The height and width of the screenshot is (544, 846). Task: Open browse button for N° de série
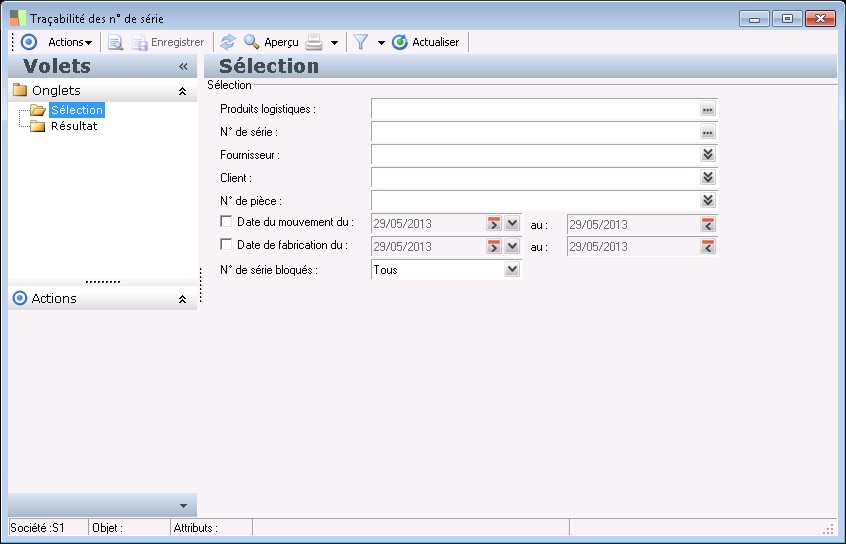[708, 132]
